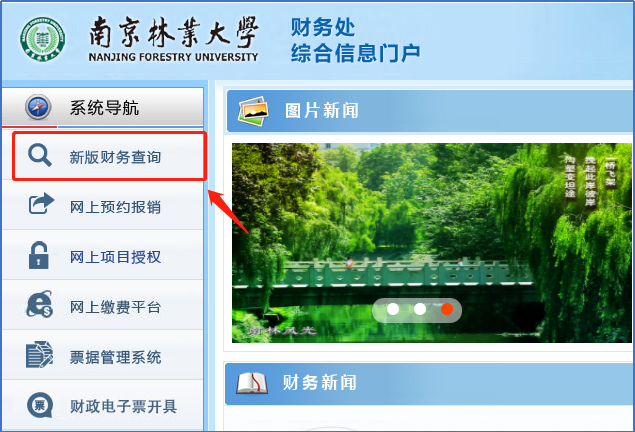Click the IE dollar payment icon
635x432 pixels.
40,304
